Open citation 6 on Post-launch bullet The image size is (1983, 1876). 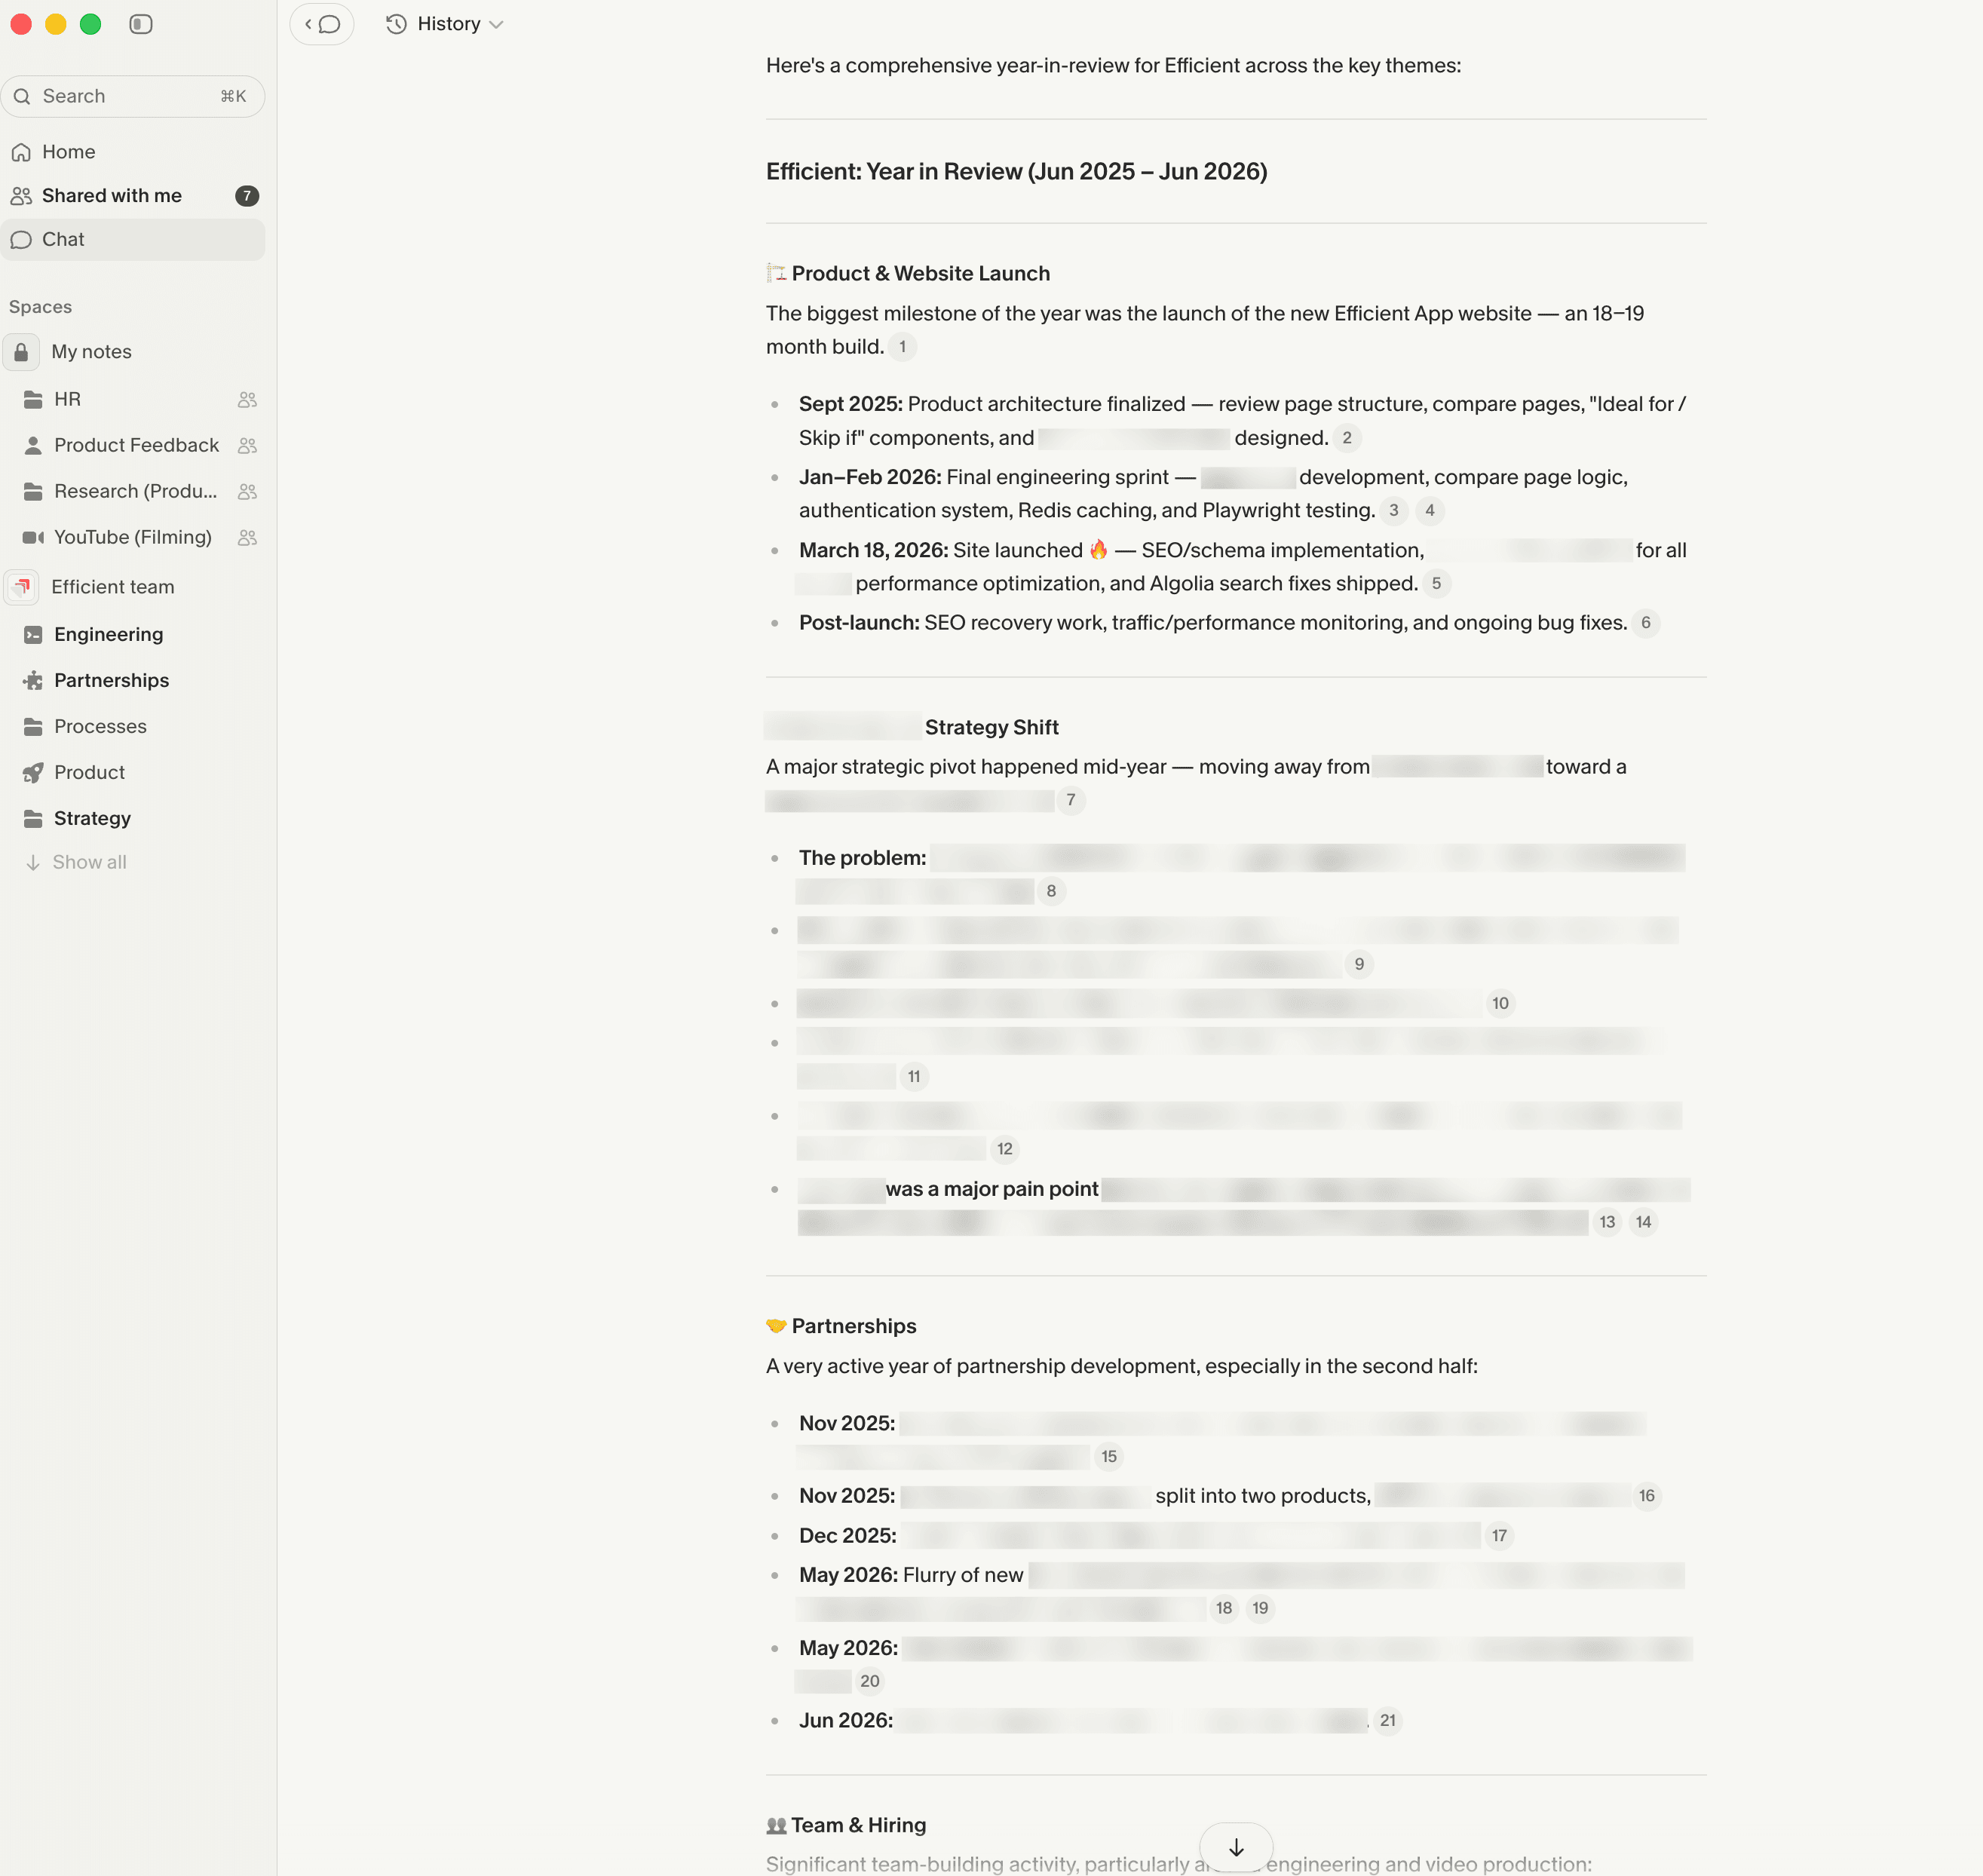tap(1646, 623)
